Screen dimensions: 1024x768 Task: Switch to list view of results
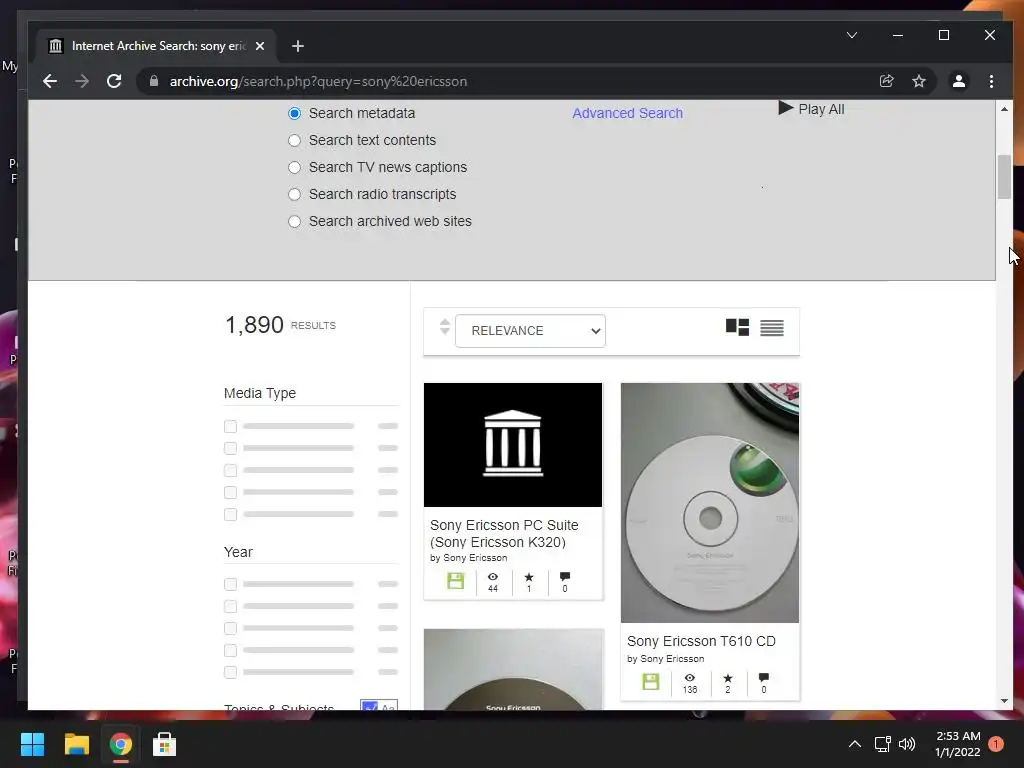click(x=772, y=327)
